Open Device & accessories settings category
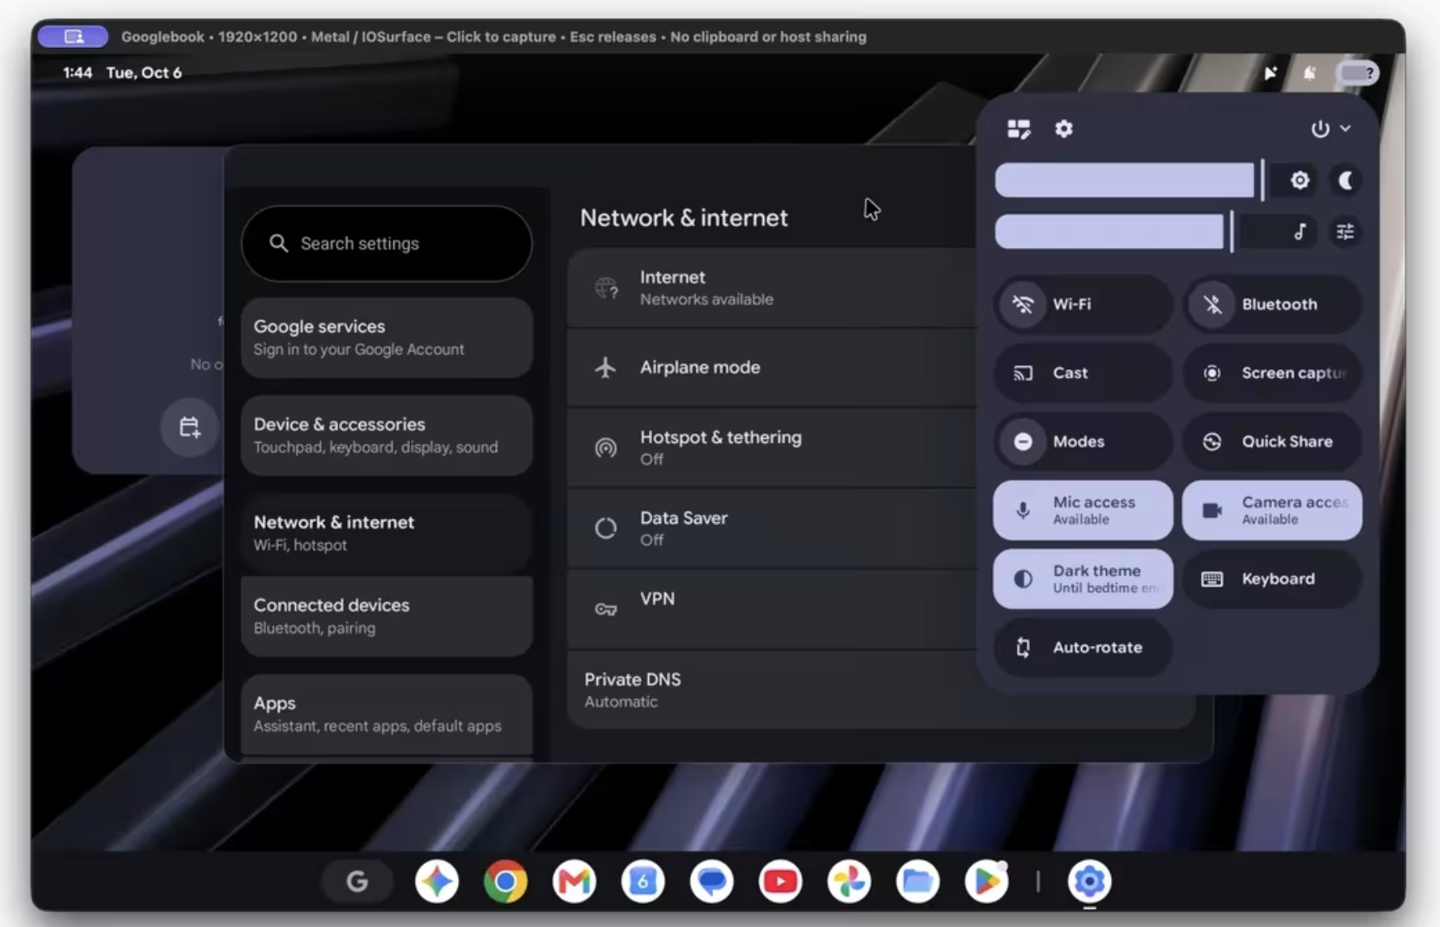 coord(387,435)
